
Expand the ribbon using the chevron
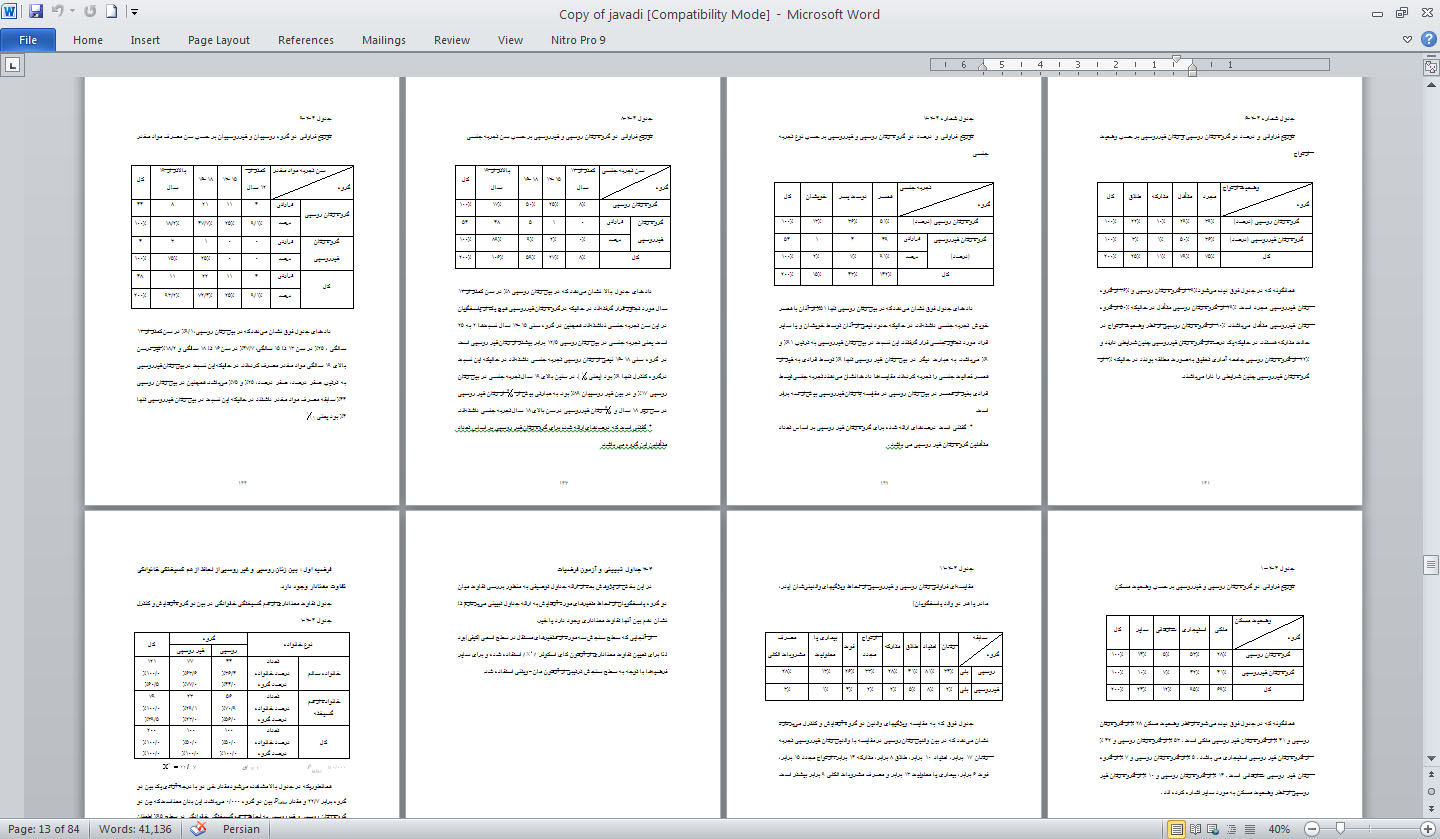point(1408,40)
